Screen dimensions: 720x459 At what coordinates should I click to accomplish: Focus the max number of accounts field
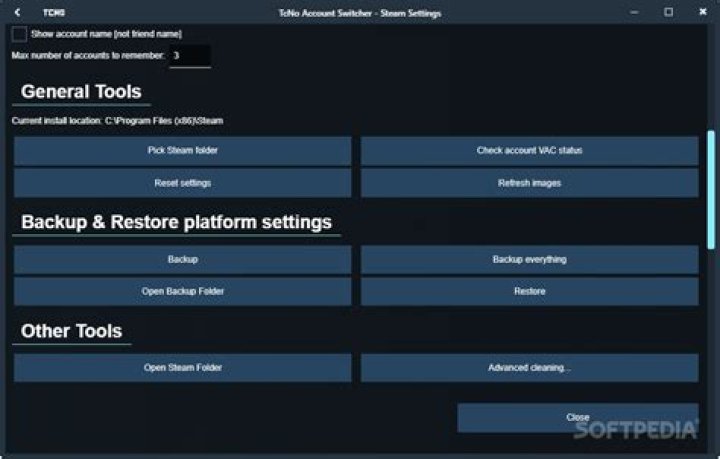click(189, 56)
